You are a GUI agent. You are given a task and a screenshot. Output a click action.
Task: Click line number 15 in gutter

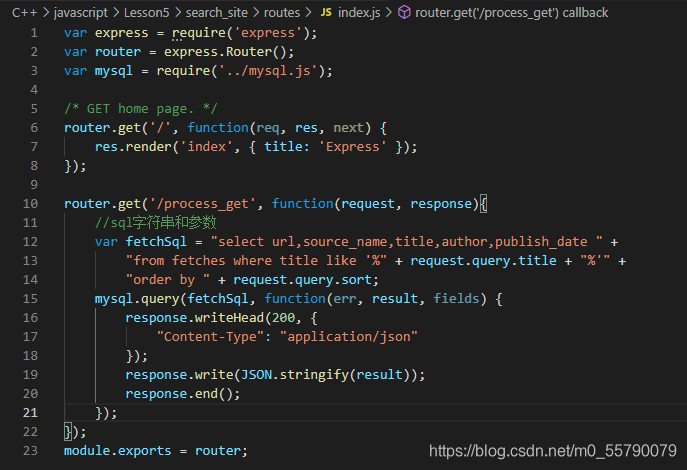coord(30,299)
